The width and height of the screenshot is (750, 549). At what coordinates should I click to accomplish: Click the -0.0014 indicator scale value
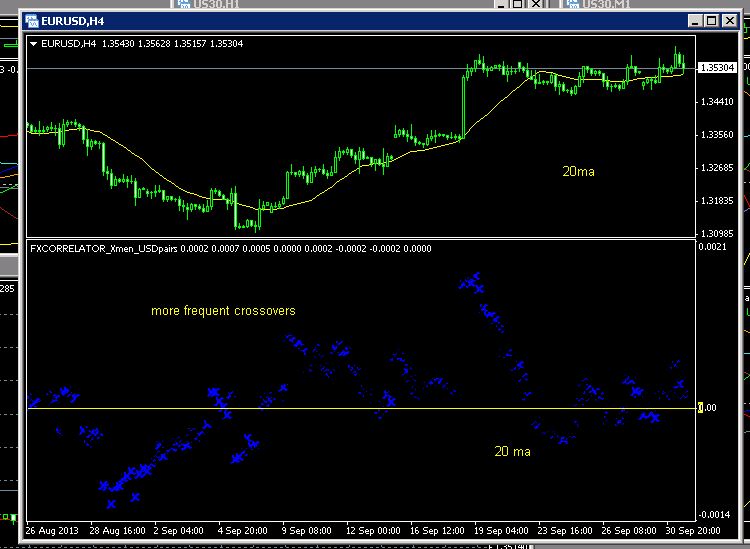click(x=714, y=515)
